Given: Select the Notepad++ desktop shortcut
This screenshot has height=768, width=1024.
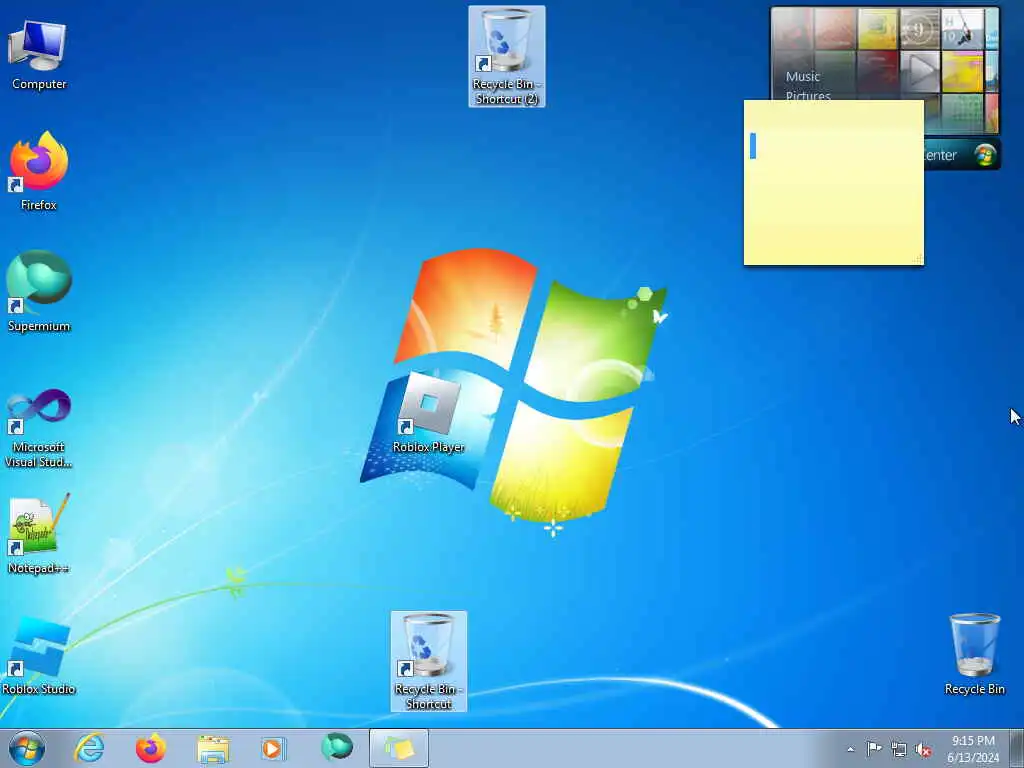Looking at the screenshot, I should click(x=39, y=534).
